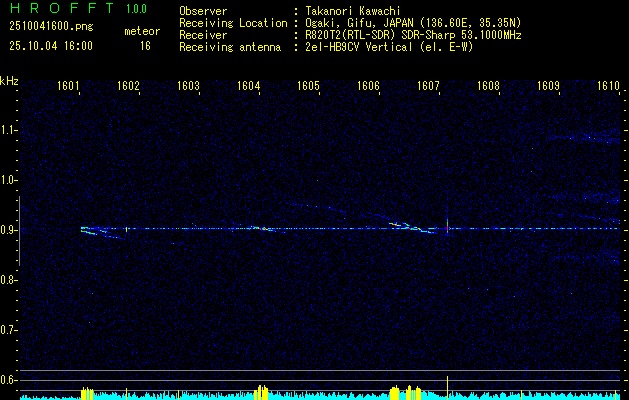Click the 2el-HB9CV antenna description
This screenshot has width=629, height=400.
(389, 47)
